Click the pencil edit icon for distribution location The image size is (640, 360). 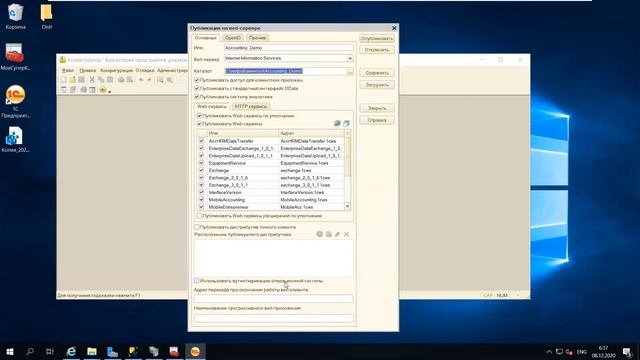tap(338, 234)
